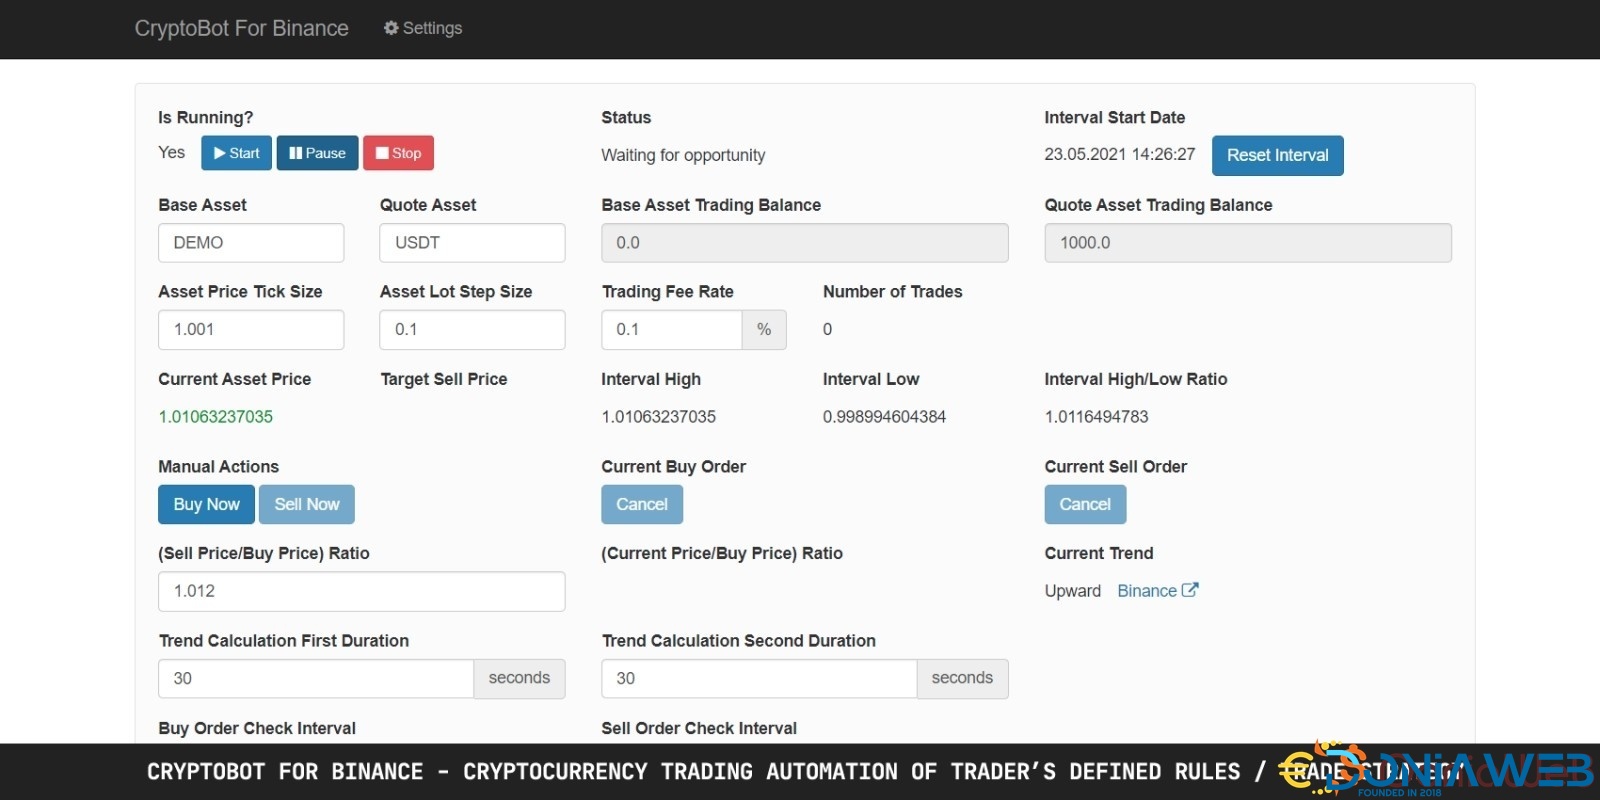Click the Base Asset Trading Balance field
The width and height of the screenshot is (1600, 800).
804,243
